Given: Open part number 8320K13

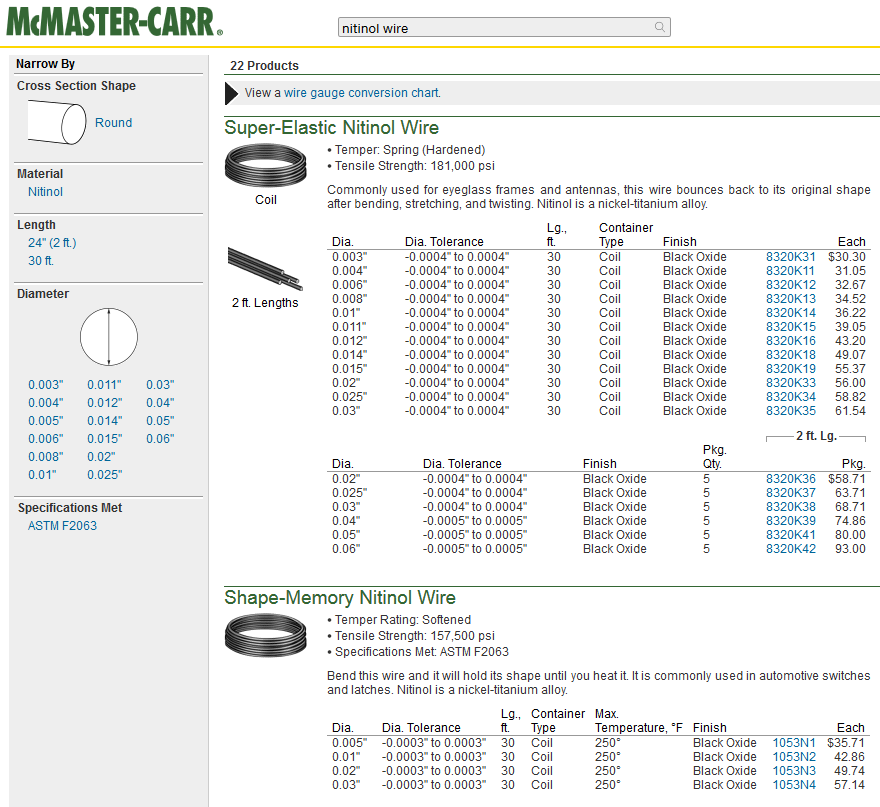Looking at the screenshot, I should click(x=791, y=299).
